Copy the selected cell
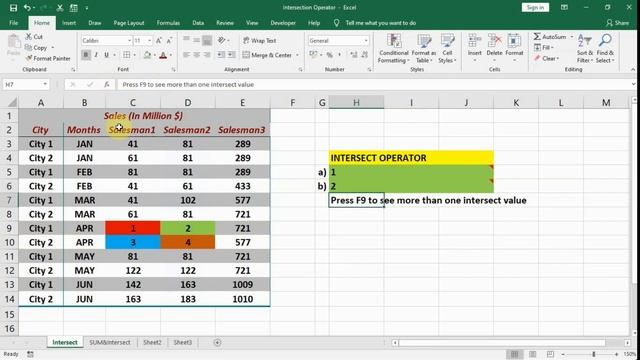 tap(36, 48)
